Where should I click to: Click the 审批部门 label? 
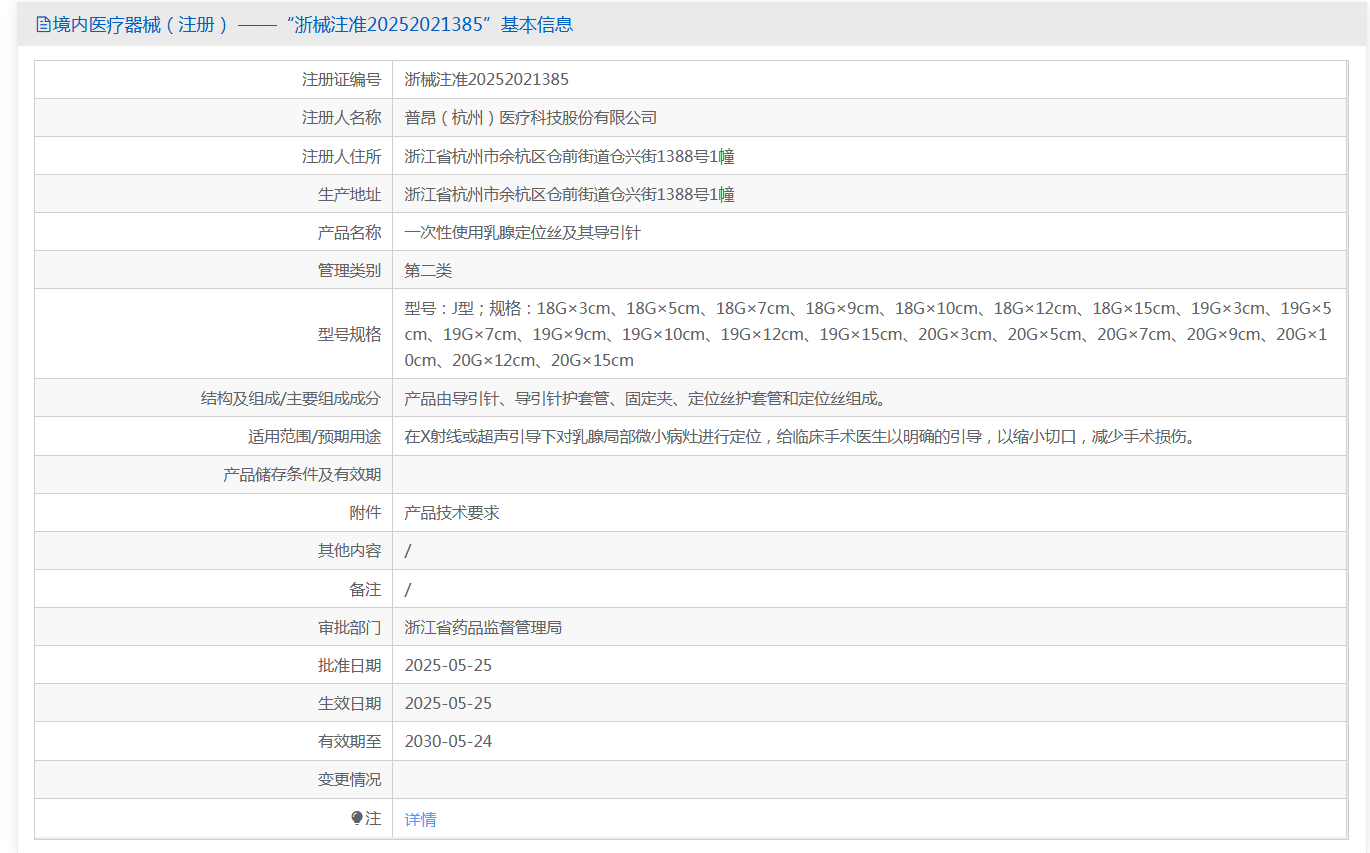(349, 627)
